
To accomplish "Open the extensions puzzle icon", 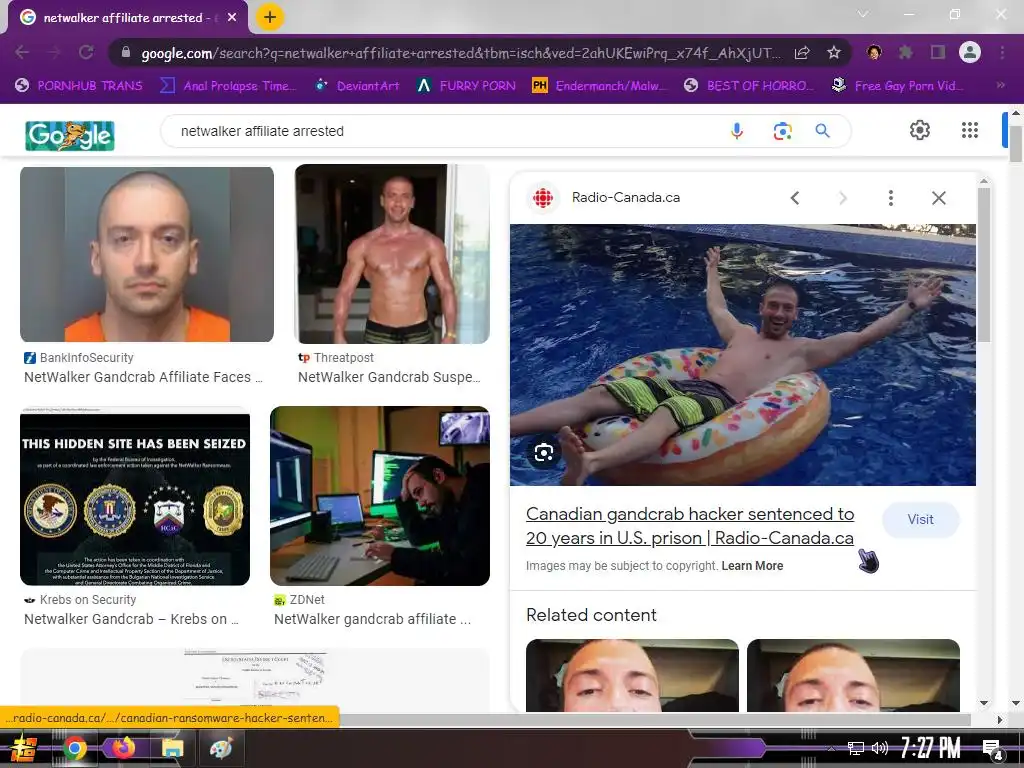I will click(905, 52).
